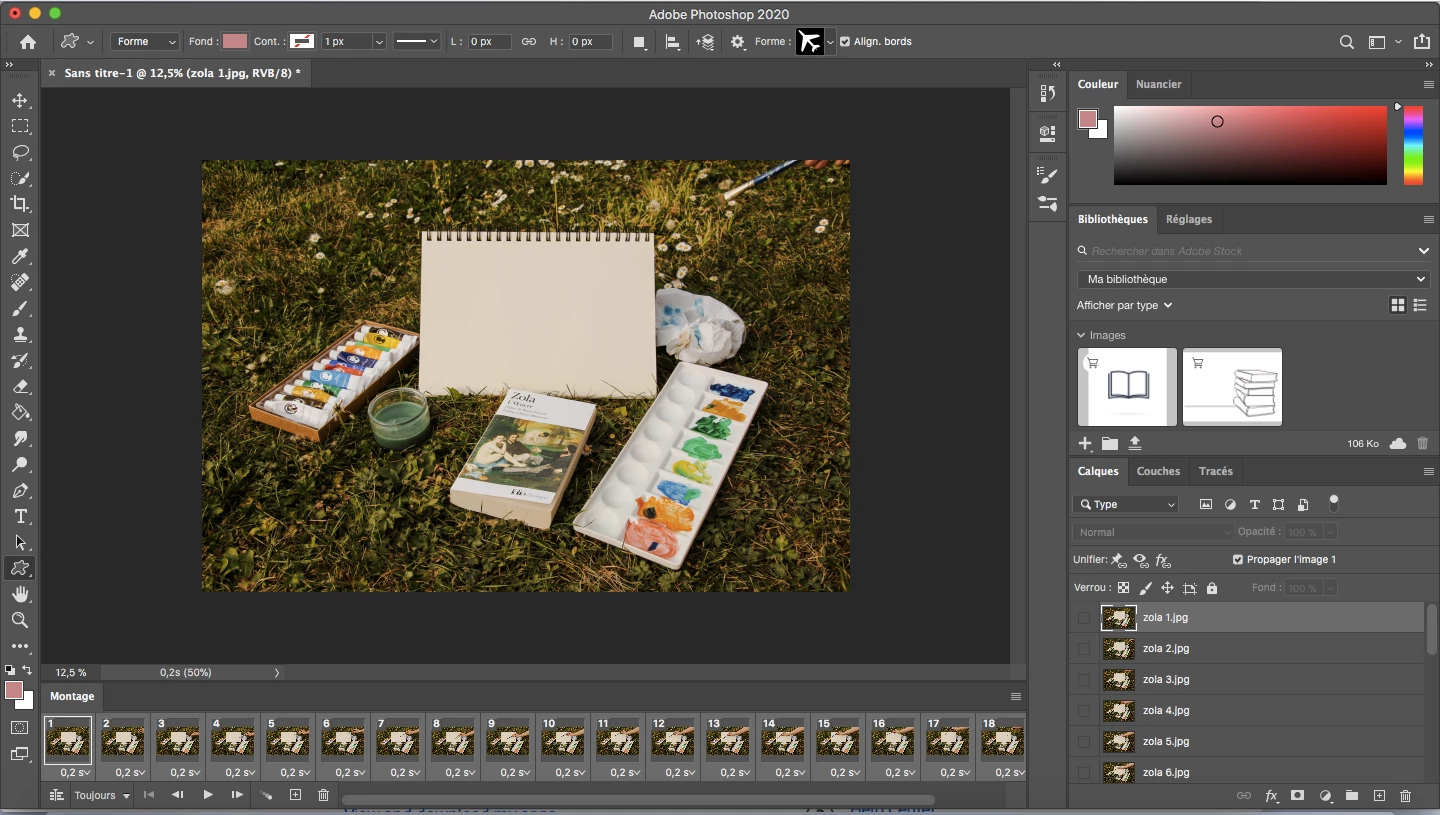Image resolution: width=1440 pixels, height=815 pixels.
Task: Select the Move tool
Action: coord(20,100)
